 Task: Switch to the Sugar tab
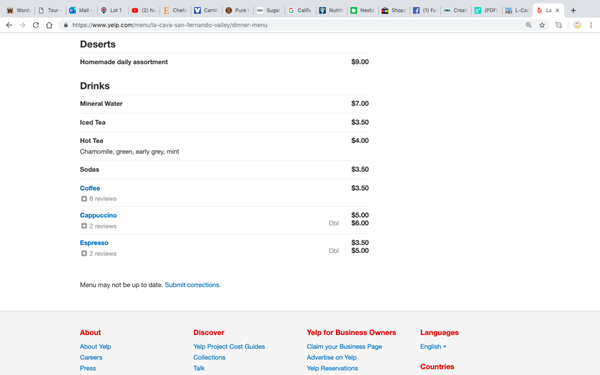[x=268, y=10]
